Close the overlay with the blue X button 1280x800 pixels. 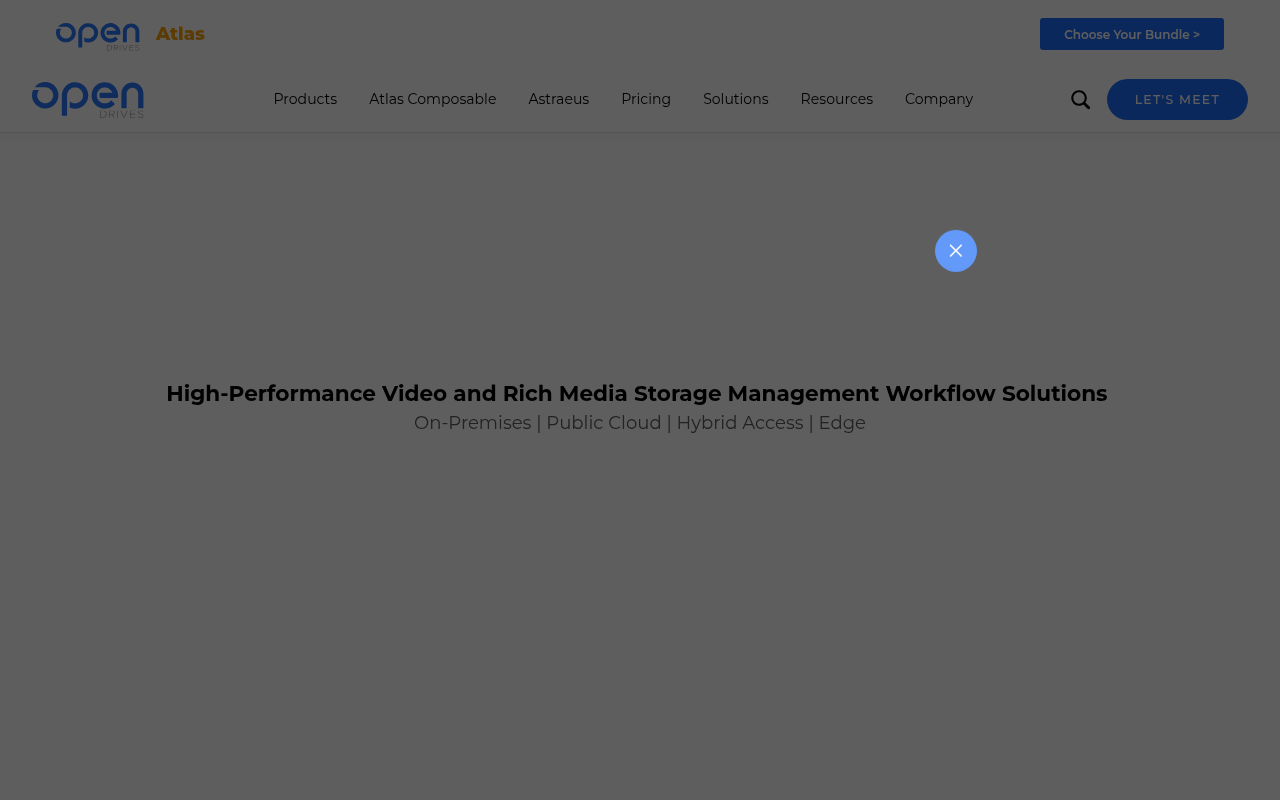956,251
